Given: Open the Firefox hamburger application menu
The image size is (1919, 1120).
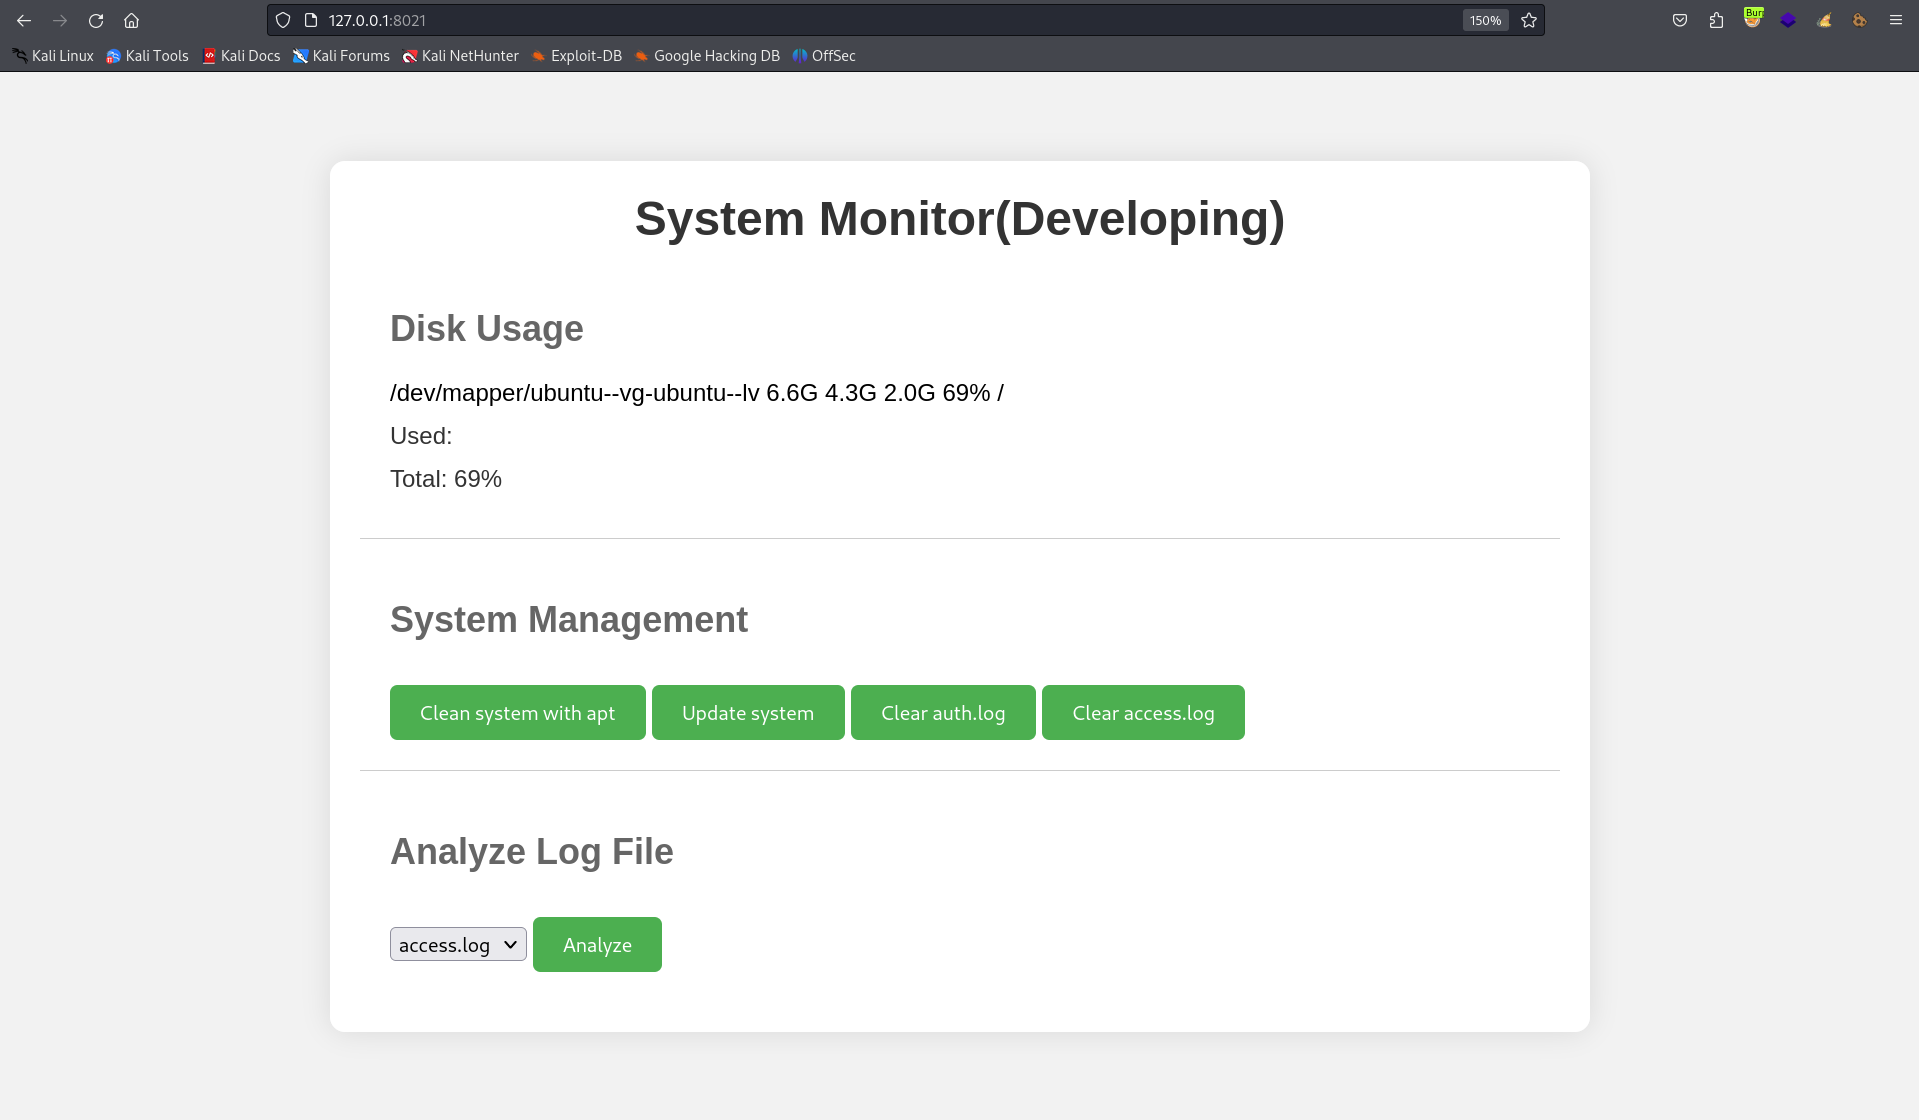Looking at the screenshot, I should tap(1895, 20).
